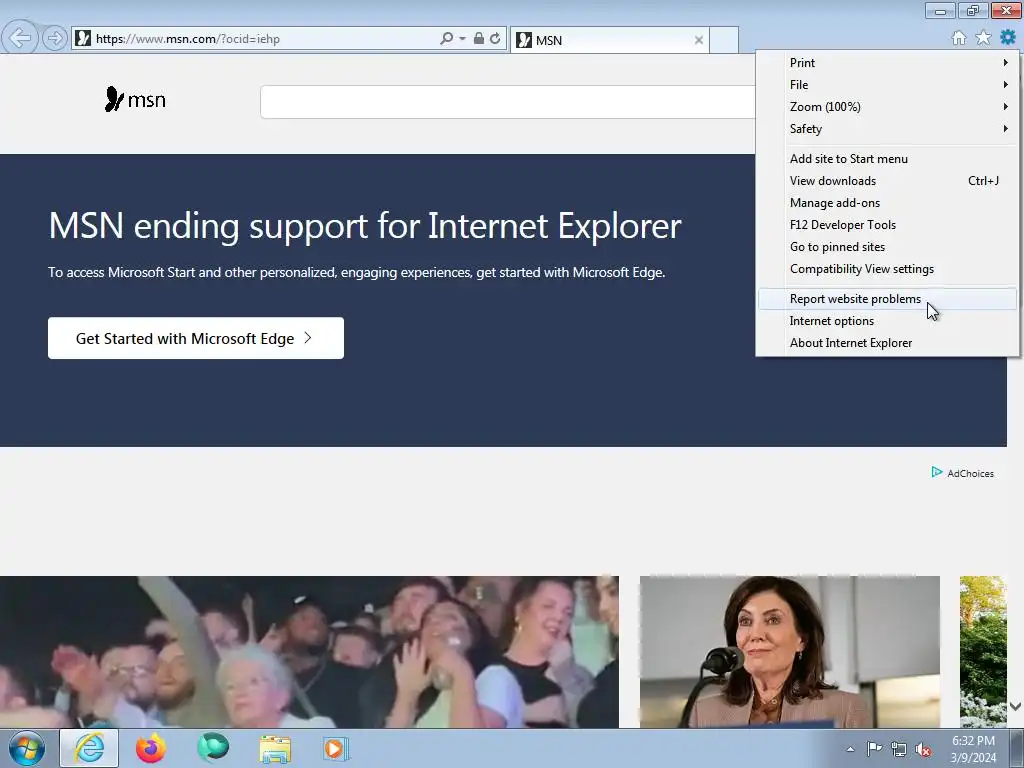The image size is (1024, 768).
Task: Launch Firefox from the taskbar
Action: [151, 748]
